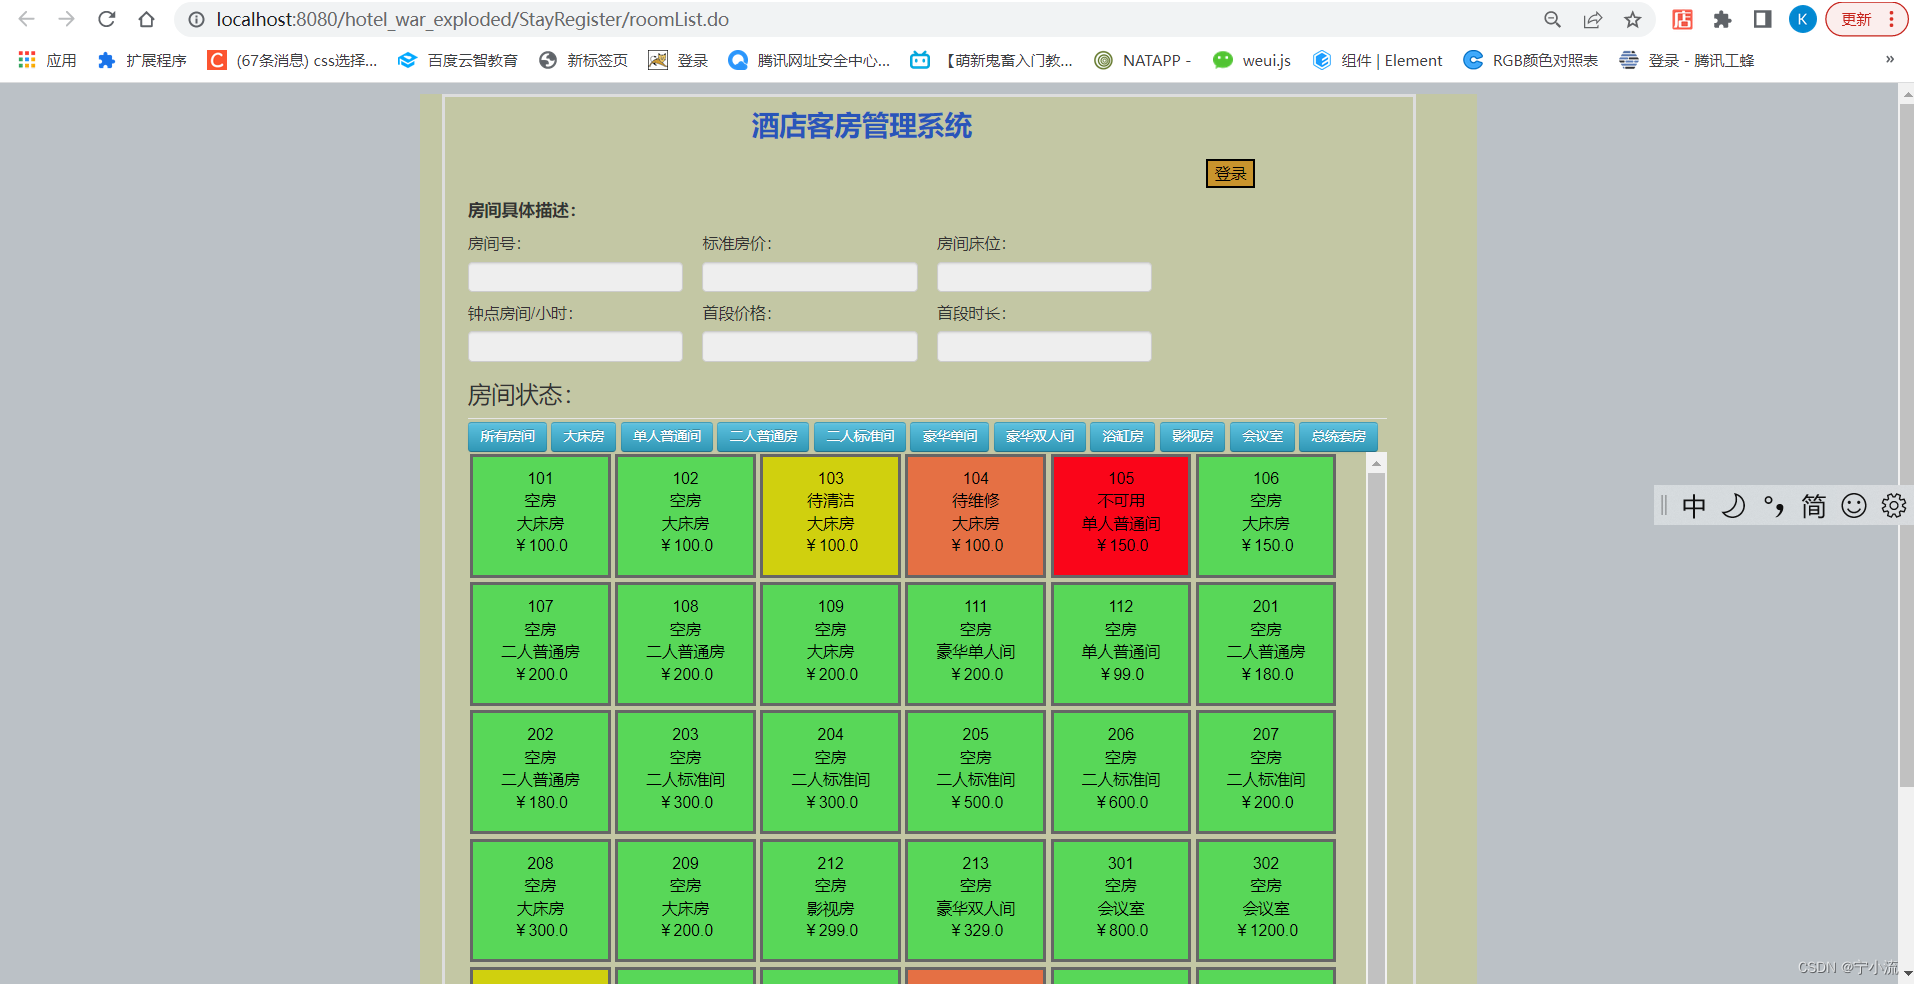Select room 302 会议室 card
The width and height of the screenshot is (1914, 984).
tap(1266, 901)
